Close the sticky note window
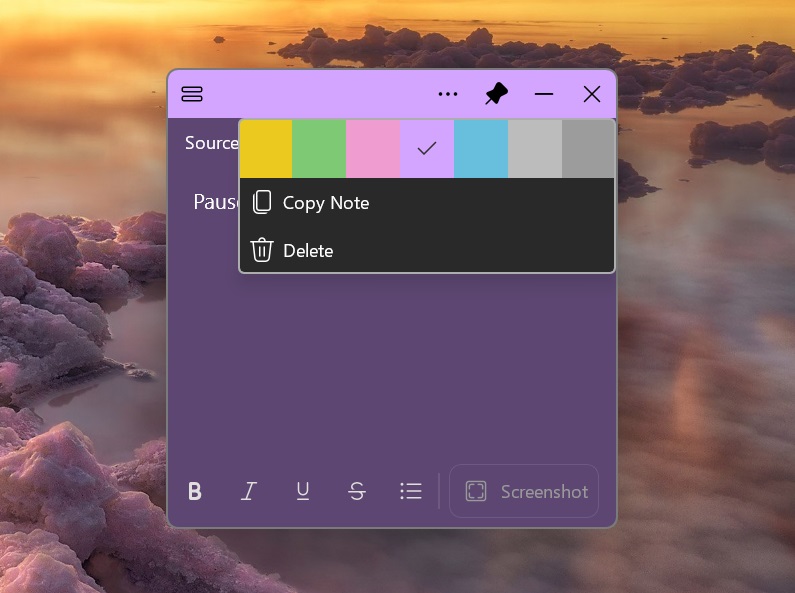 click(592, 94)
